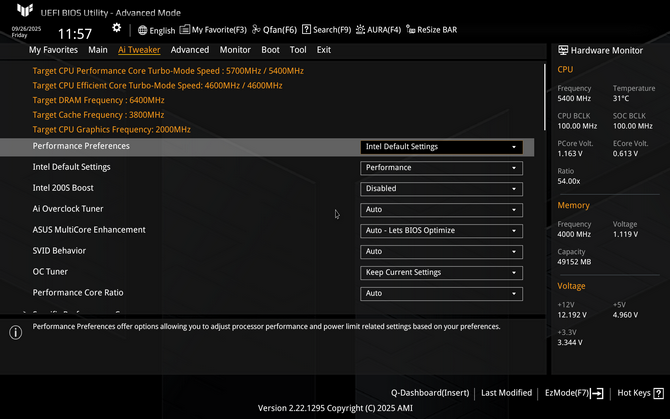Open settings gear icon near clock
Viewport: 670px width, 419px height.
[x=117, y=28]
